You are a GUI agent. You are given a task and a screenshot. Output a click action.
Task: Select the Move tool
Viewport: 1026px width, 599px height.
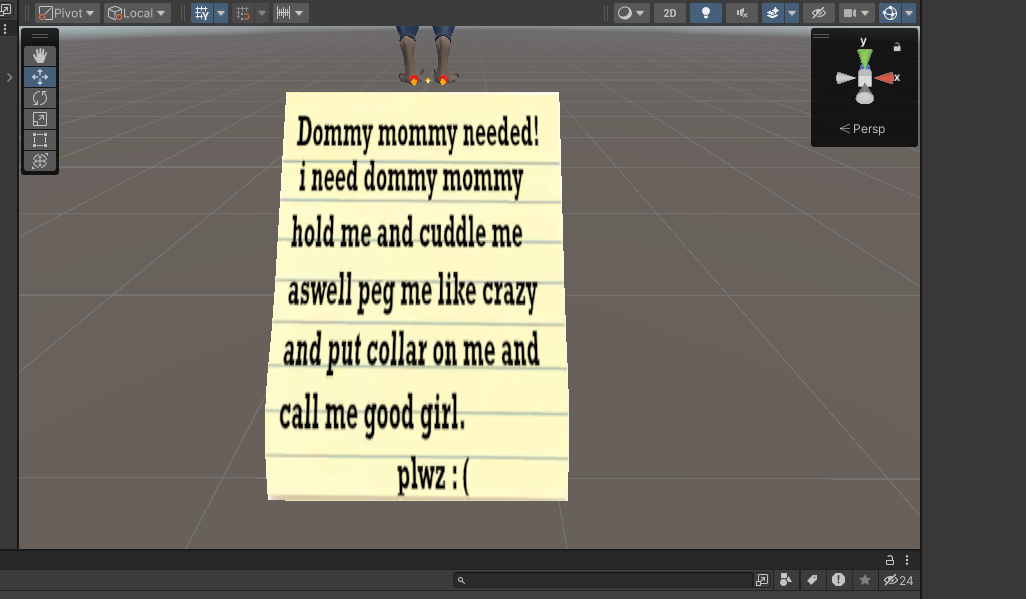40,77
